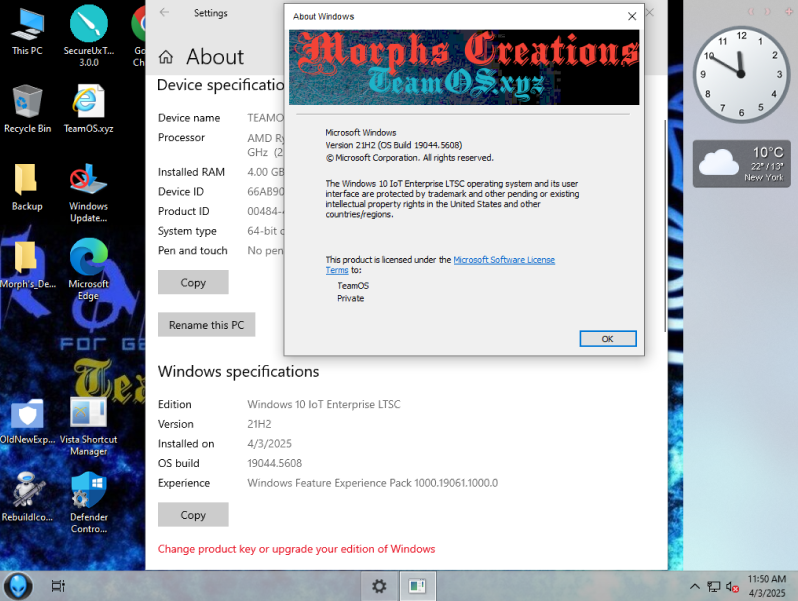This screenshot has width=798, height=601.
Task: Run RebuildIconCache desktop tool
Action: [x=27, y=497]
